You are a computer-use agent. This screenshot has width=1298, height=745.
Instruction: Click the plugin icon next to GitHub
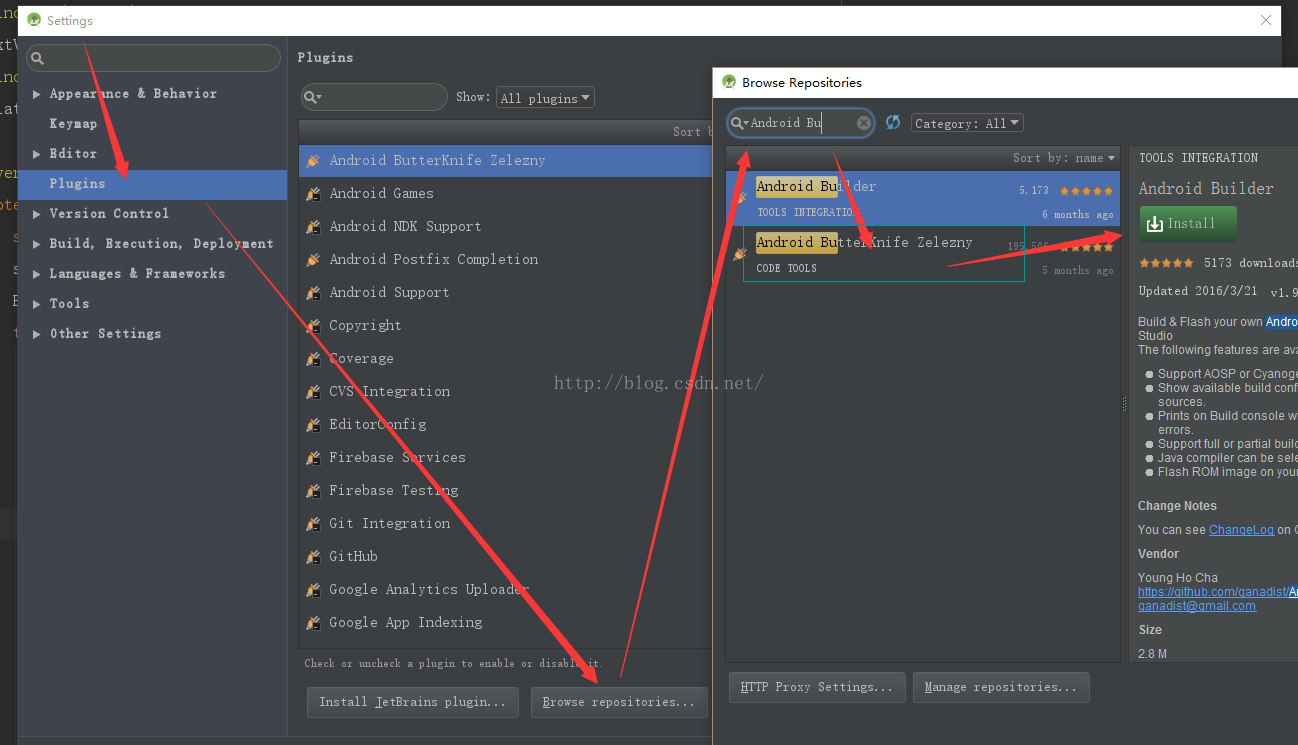(313, 556)
